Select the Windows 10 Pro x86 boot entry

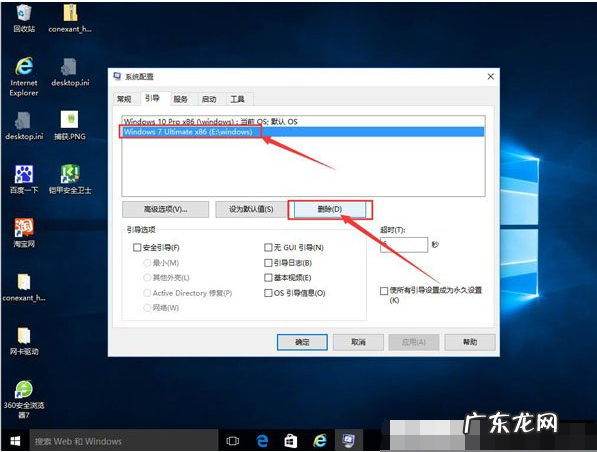click(x=303, y=121)
